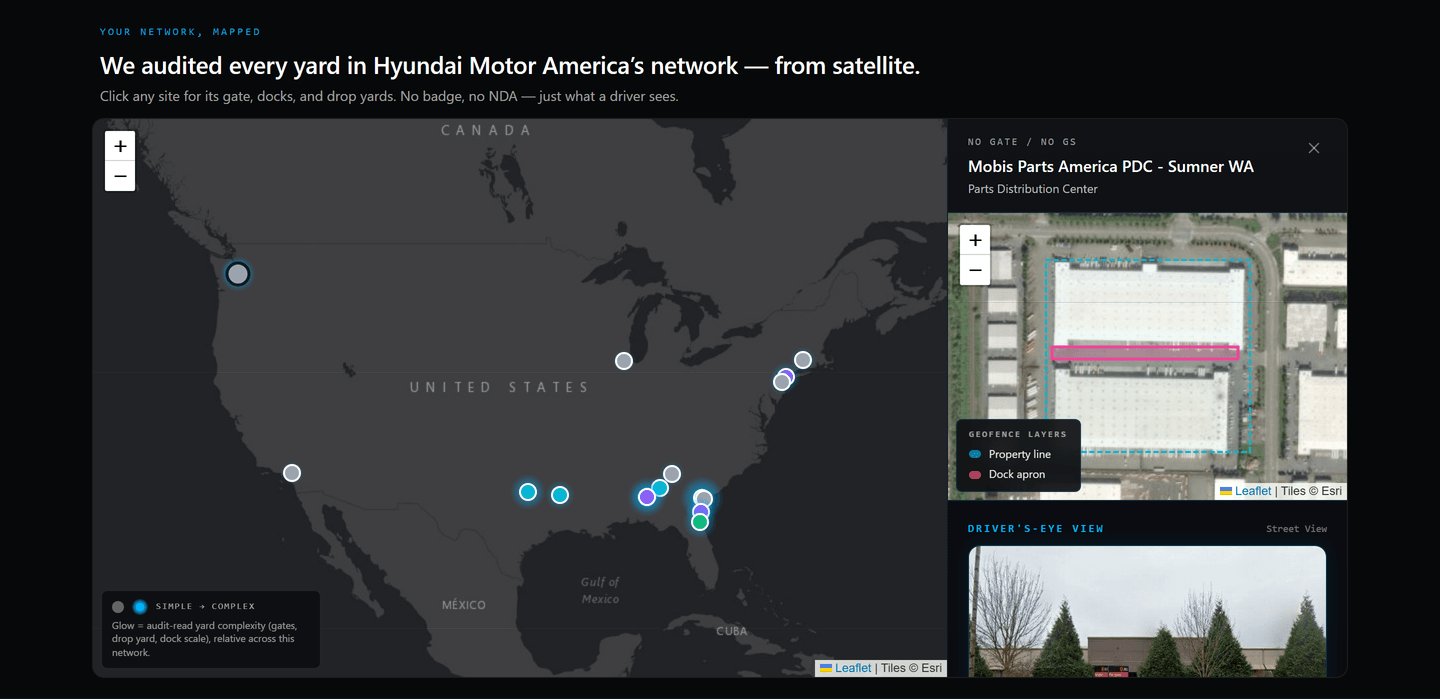1440x699 pixels.
Task: Open the gray marker on the Georgia coast
Action: click(x=704, y=499)
